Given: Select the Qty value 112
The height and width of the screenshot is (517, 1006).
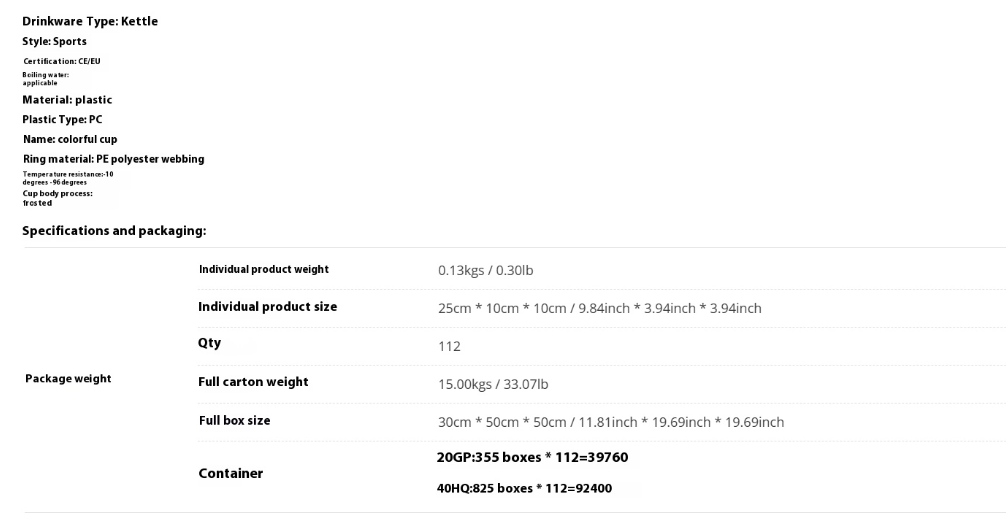Looking at the screenshot, I should coord(449,346).
